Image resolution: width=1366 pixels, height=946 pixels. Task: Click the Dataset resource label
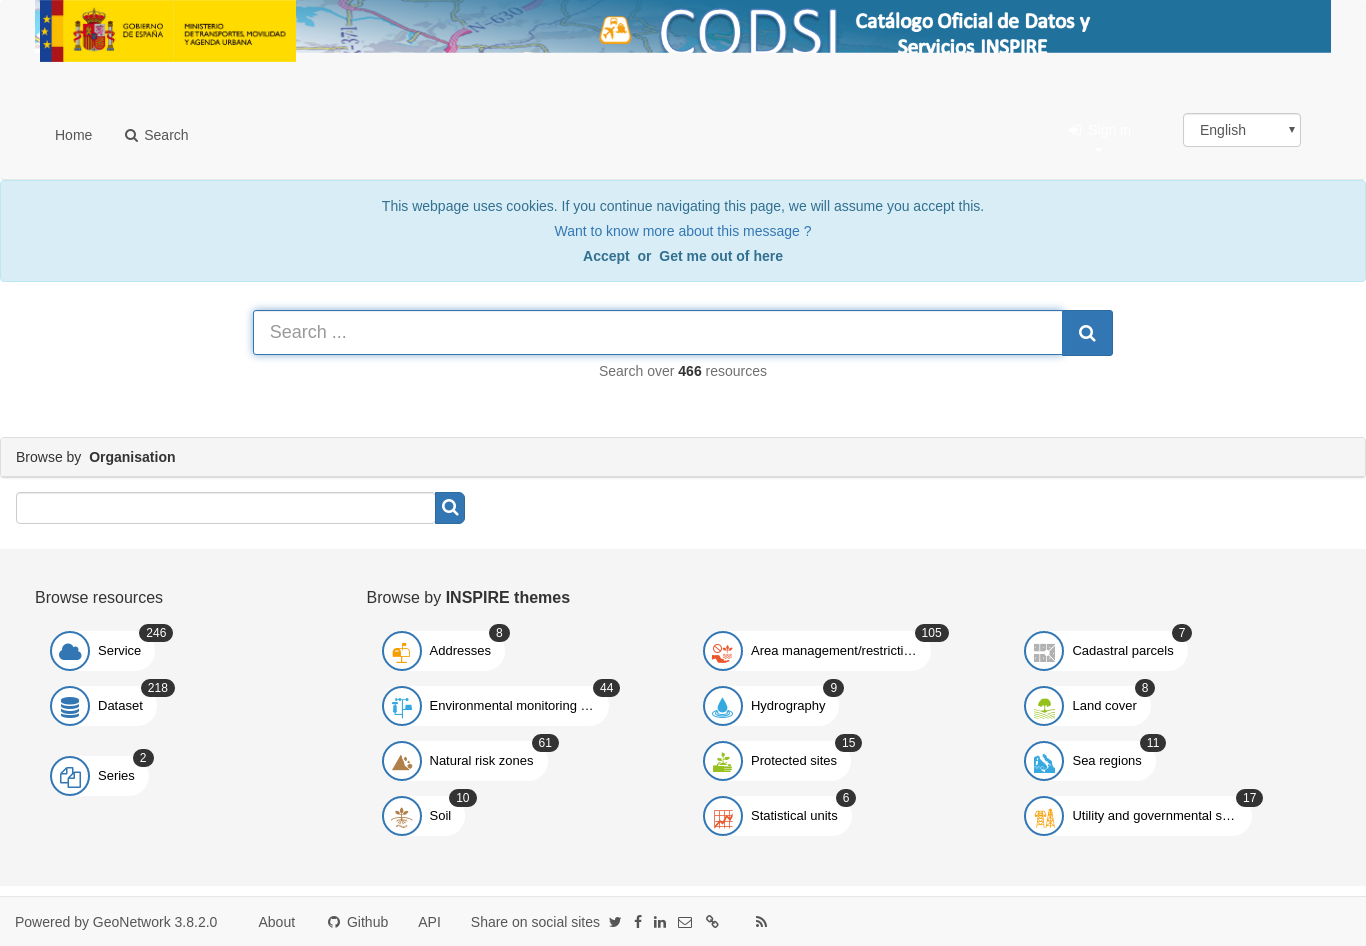[x=120, y=706]
